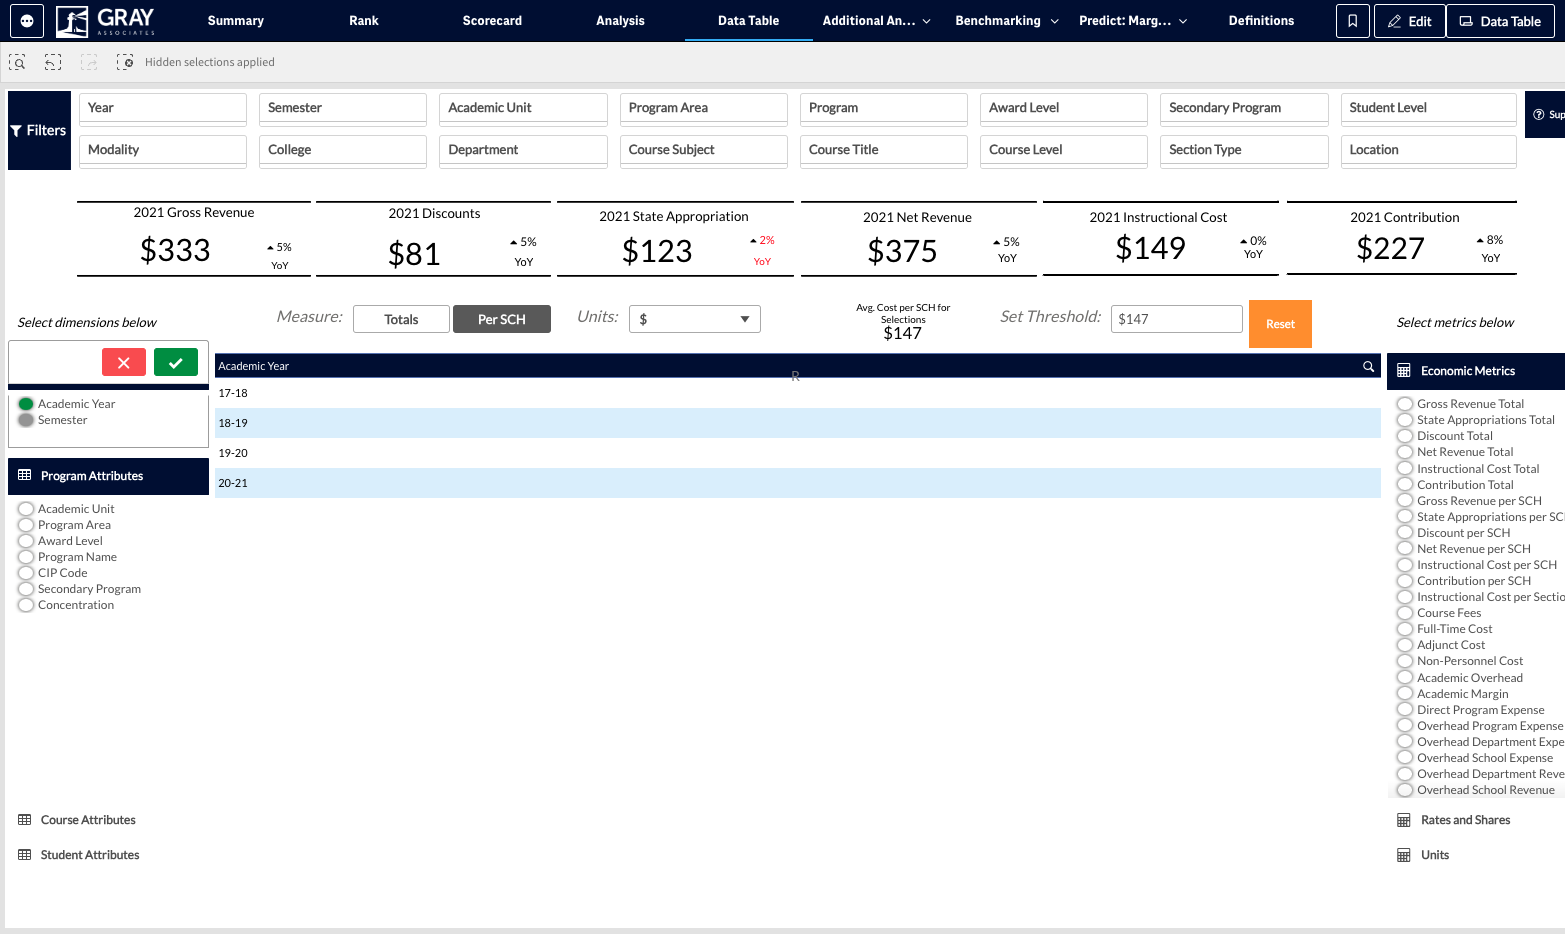Select Gross Revenue Total metric
Image resolution: width=1565 pixels, height=934 pixels.
pos(1405,404)
